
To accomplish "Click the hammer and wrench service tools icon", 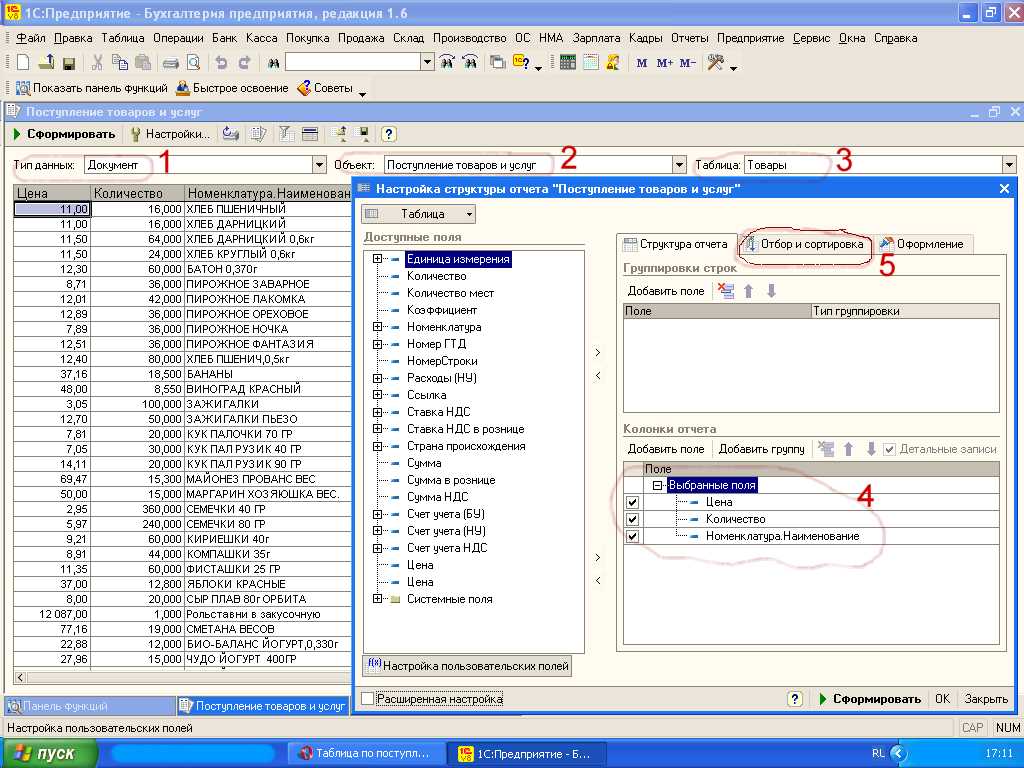I will (716, 63).
